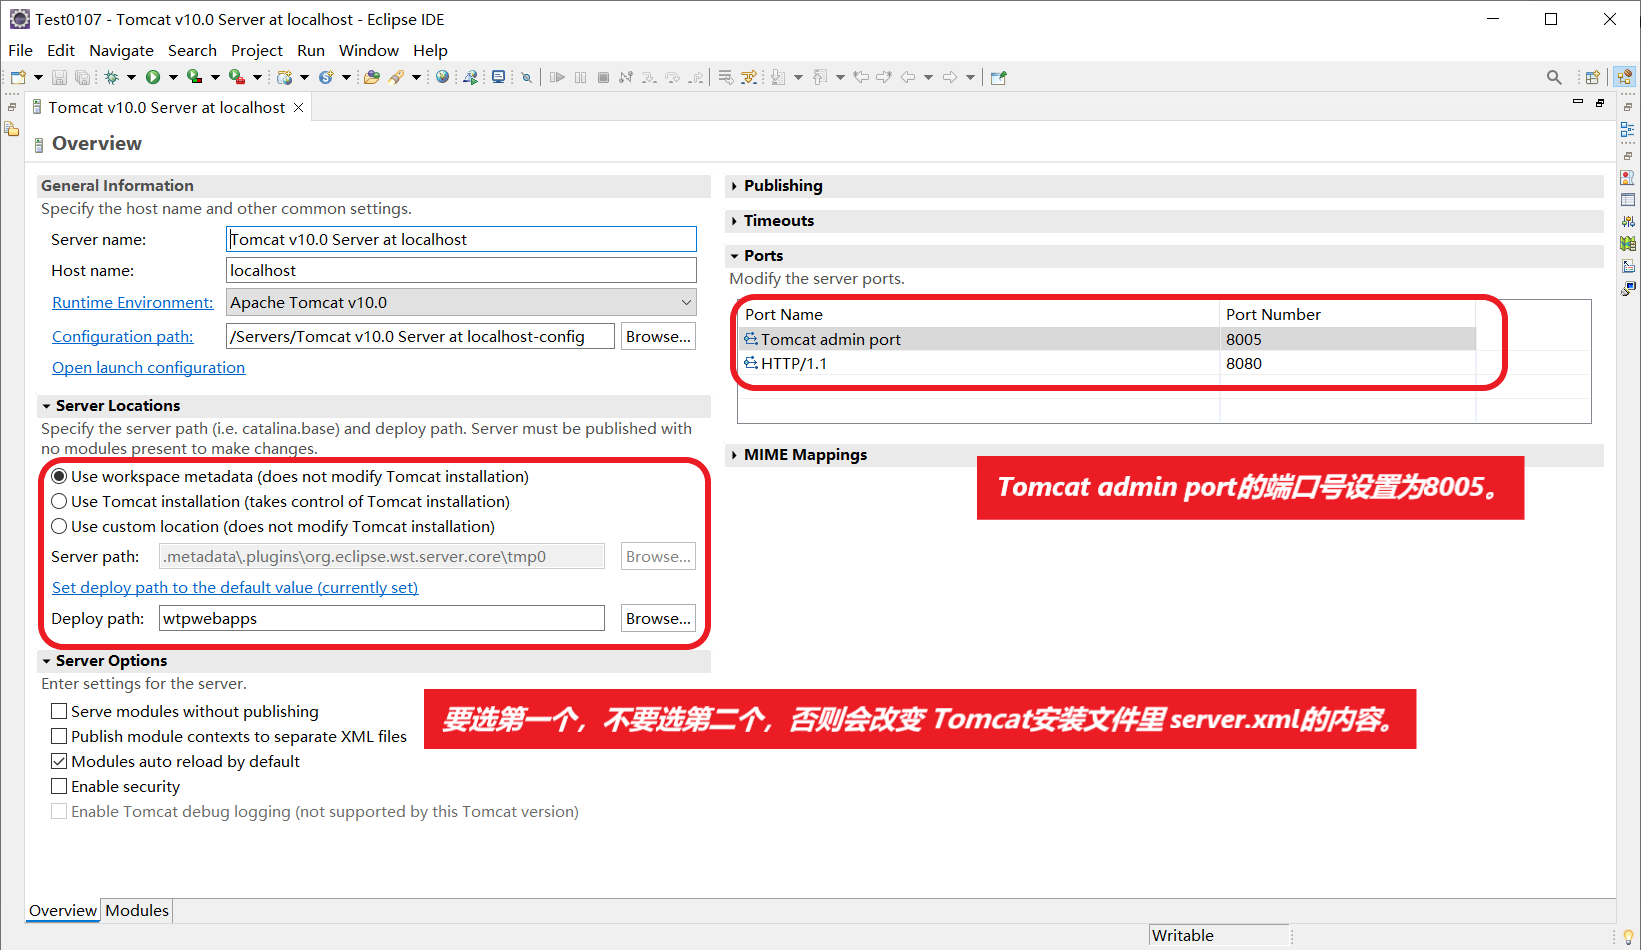Expand the Timeouts section
Image resolution: width=1641 pixels, height=950 pixels.
[734, 221]
